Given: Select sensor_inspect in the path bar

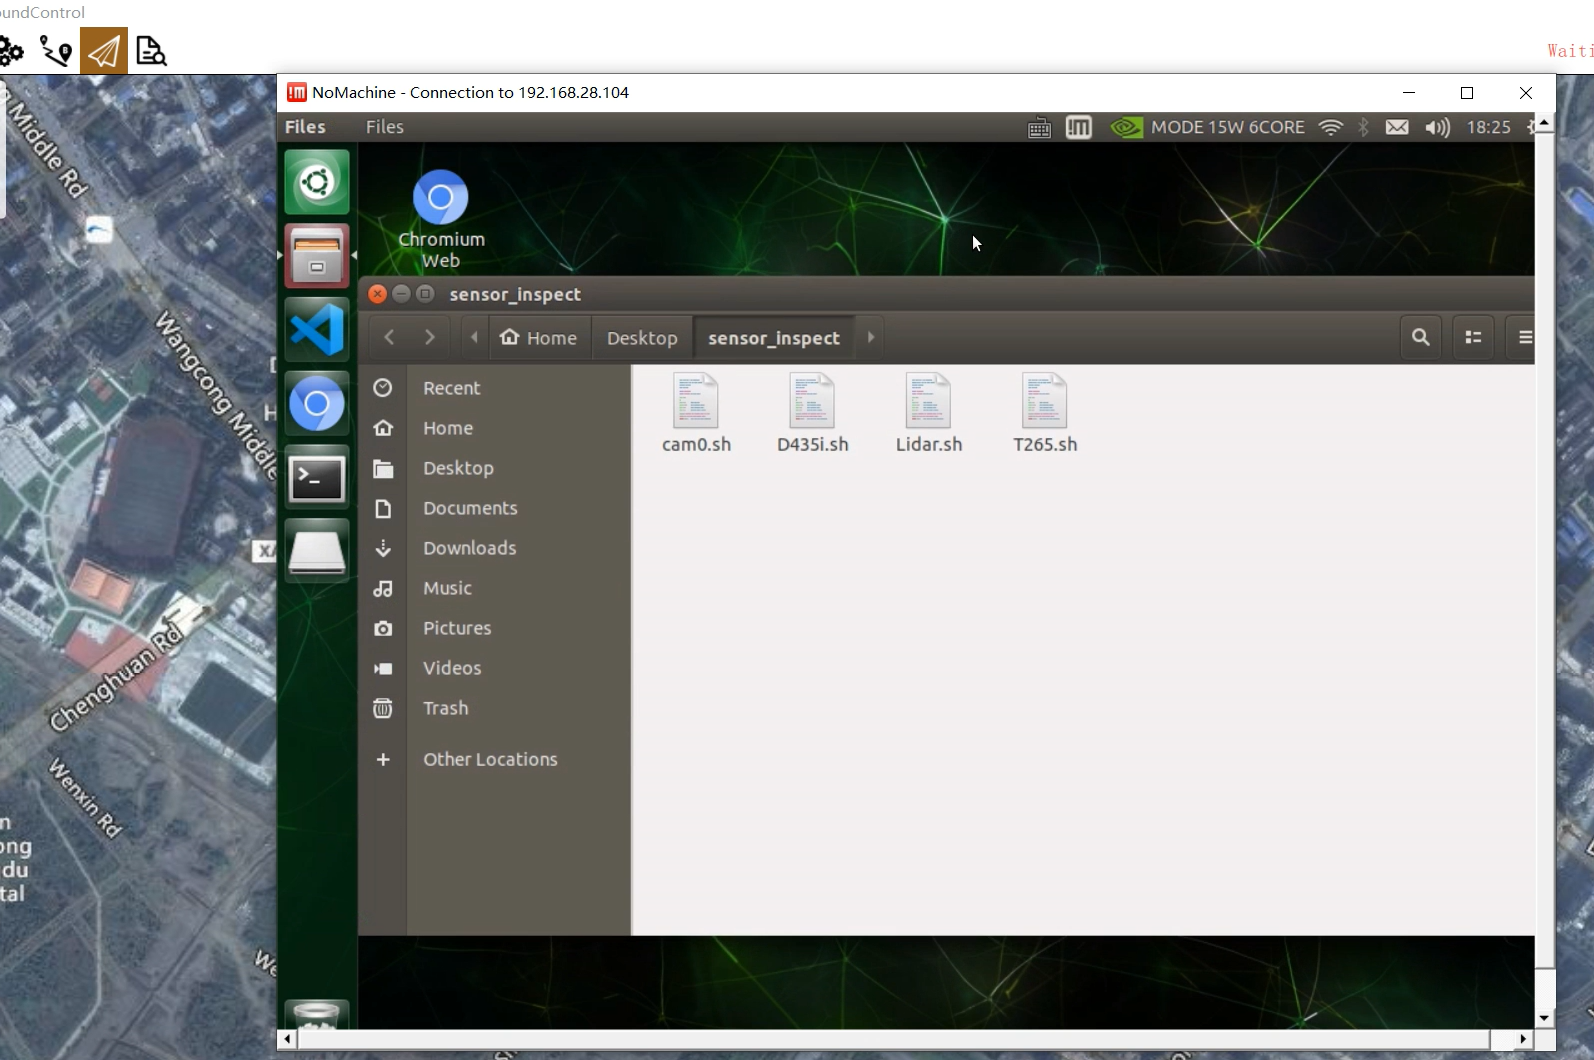Looking at the screenshot, I should [774, 337].
